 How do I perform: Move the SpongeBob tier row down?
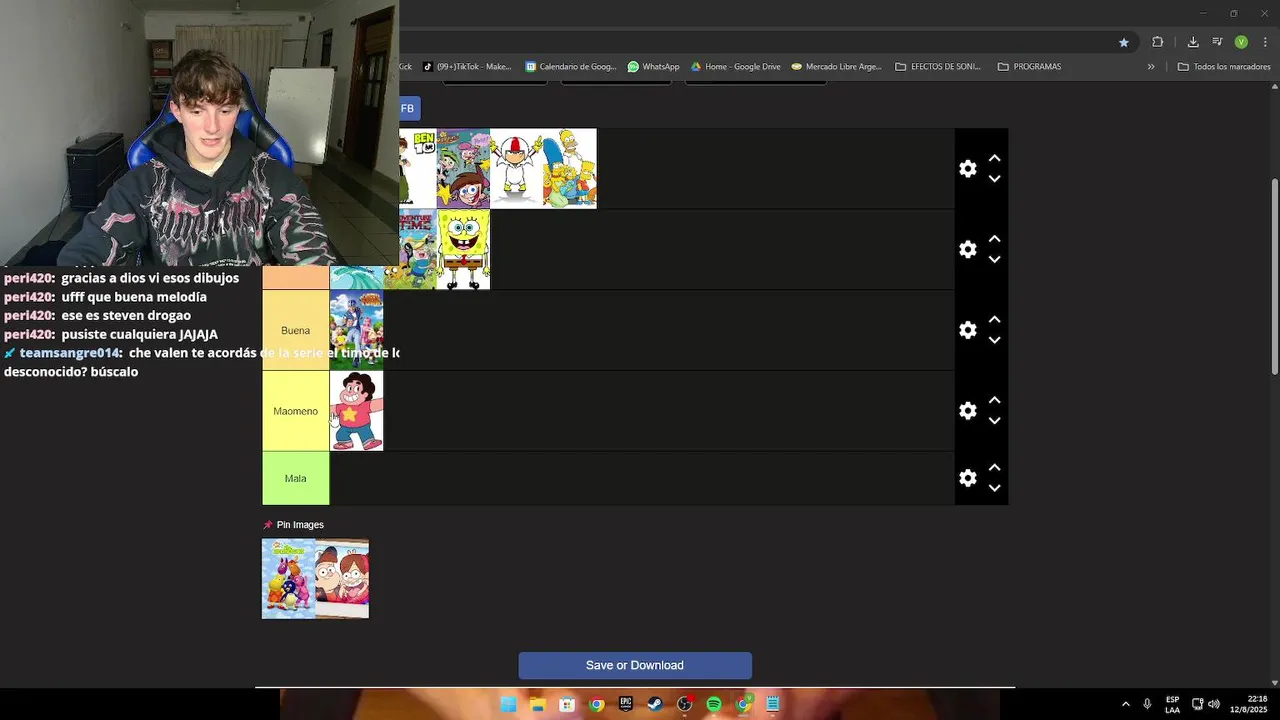[x=995, y=260]
